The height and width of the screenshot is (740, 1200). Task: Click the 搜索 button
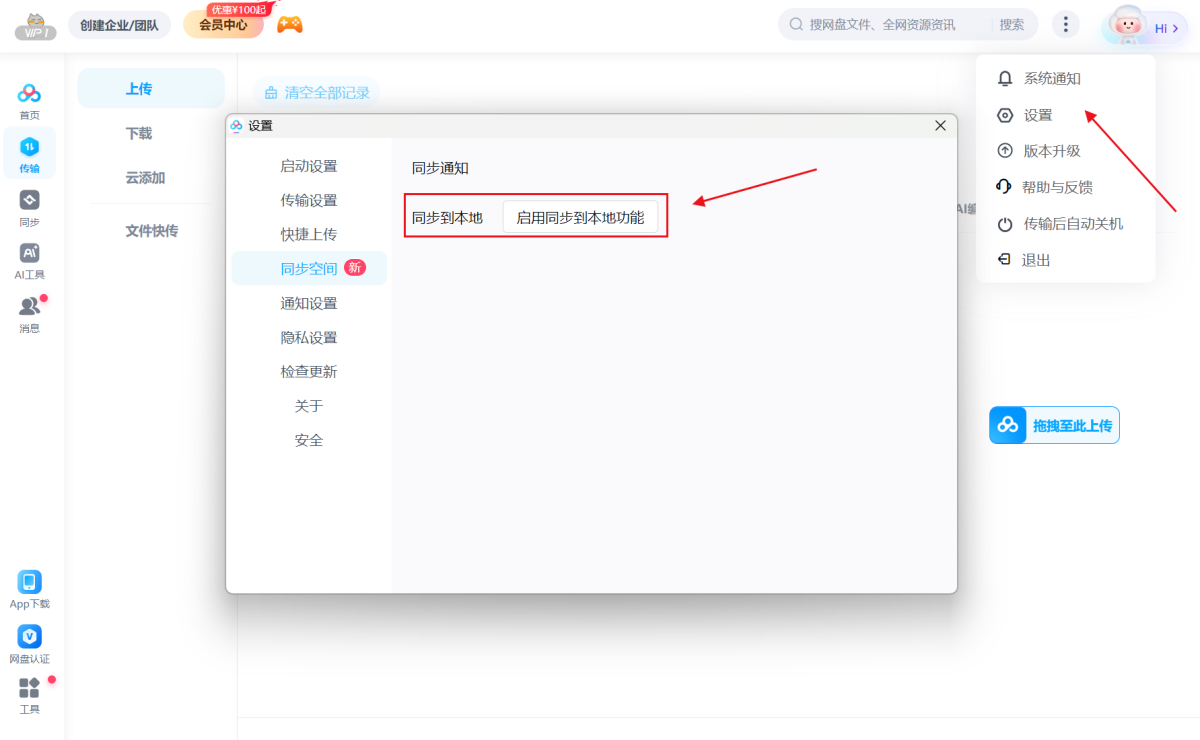(x=1012, y=25)
